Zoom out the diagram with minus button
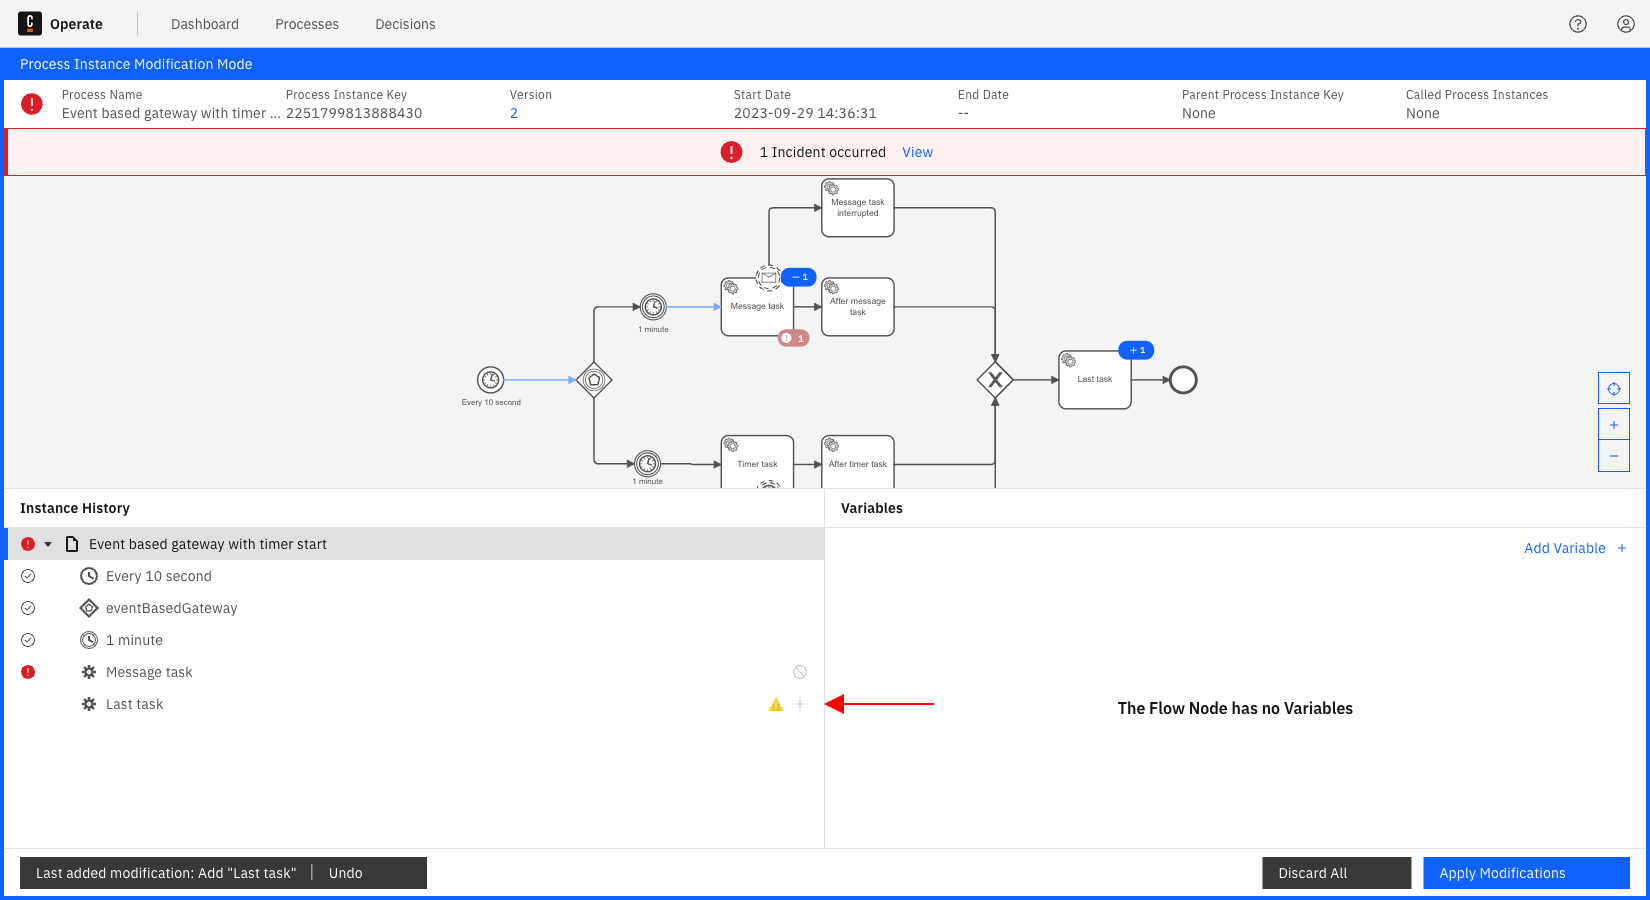This screenshot has height=900, width=1650. [1614, 456]
